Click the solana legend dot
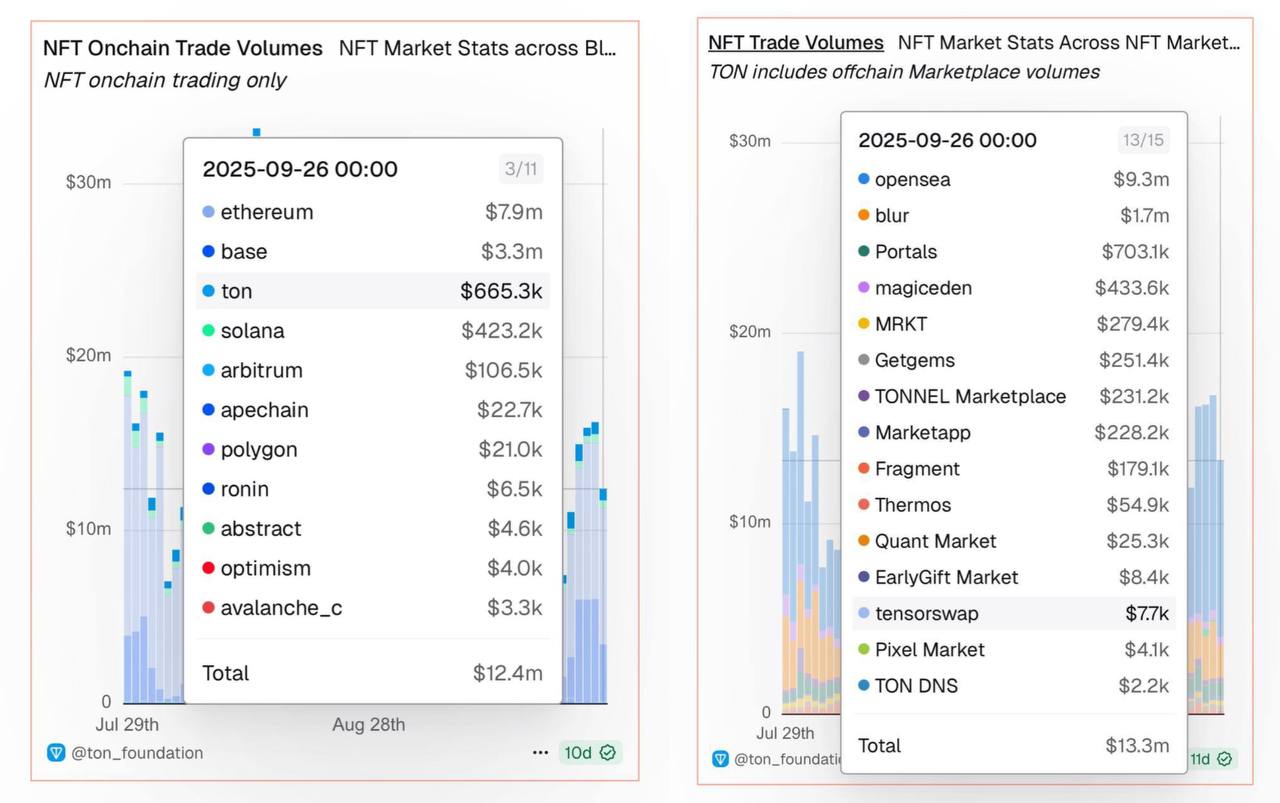 pos(208,331)
